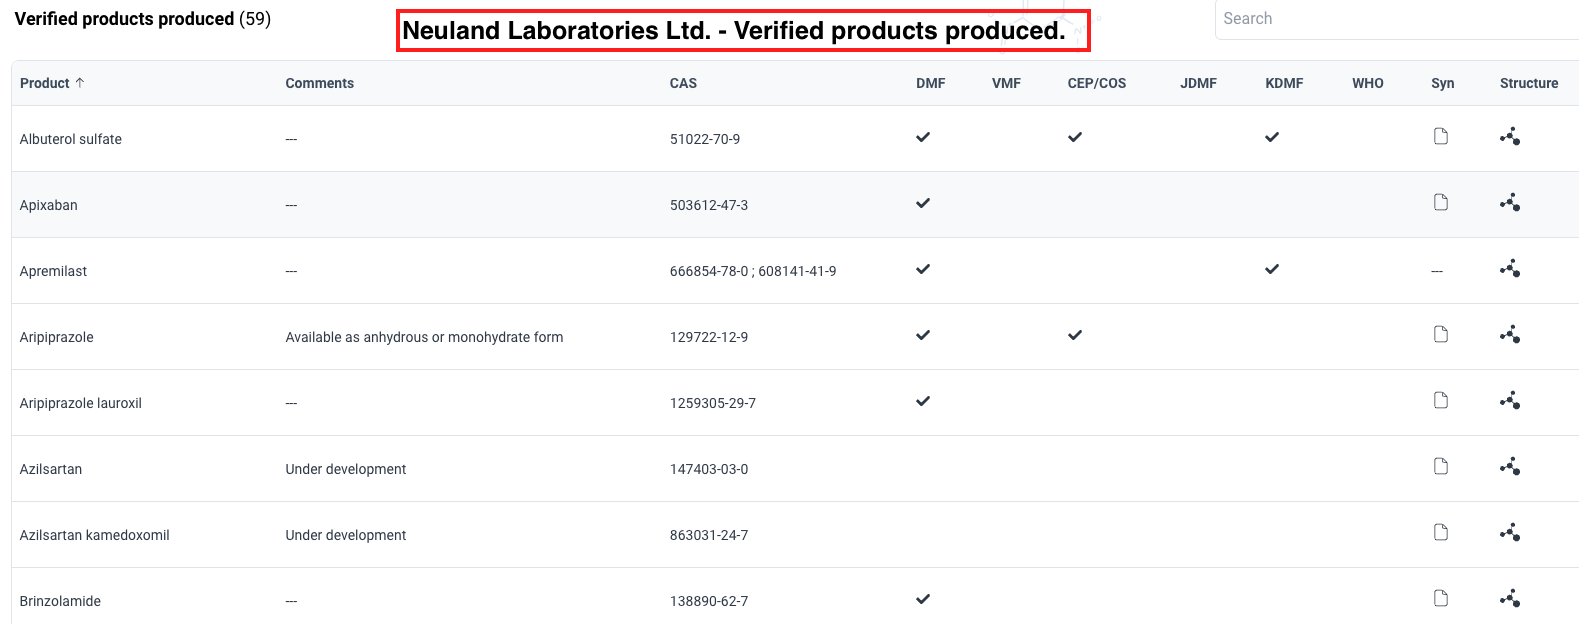Click the Comments column header
Image resolution: width=1579 pixels, height=624 pixels.
[x=319, y=83]
